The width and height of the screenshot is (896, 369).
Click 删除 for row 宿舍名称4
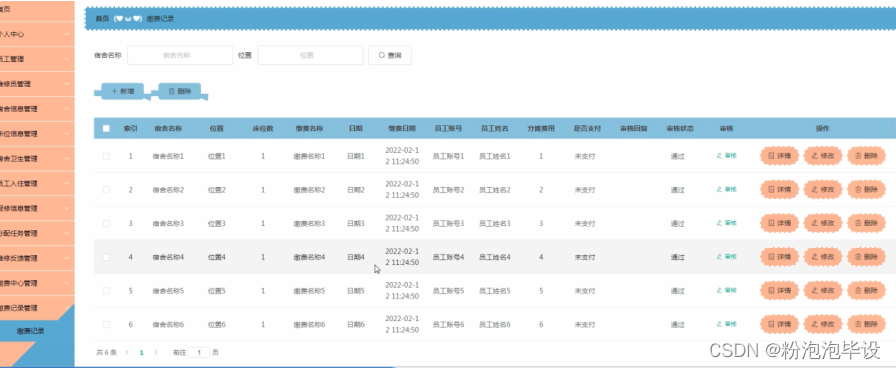pyautogui.click(x=866, y=257)
